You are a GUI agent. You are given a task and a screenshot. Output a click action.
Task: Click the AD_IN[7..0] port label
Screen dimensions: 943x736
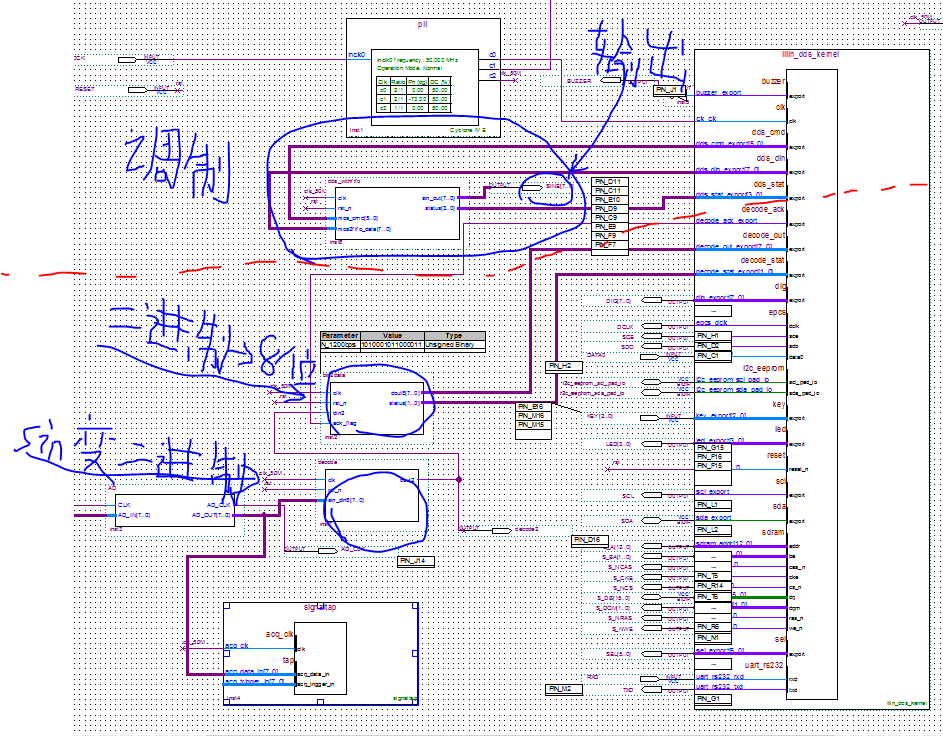tap(134, 515)
